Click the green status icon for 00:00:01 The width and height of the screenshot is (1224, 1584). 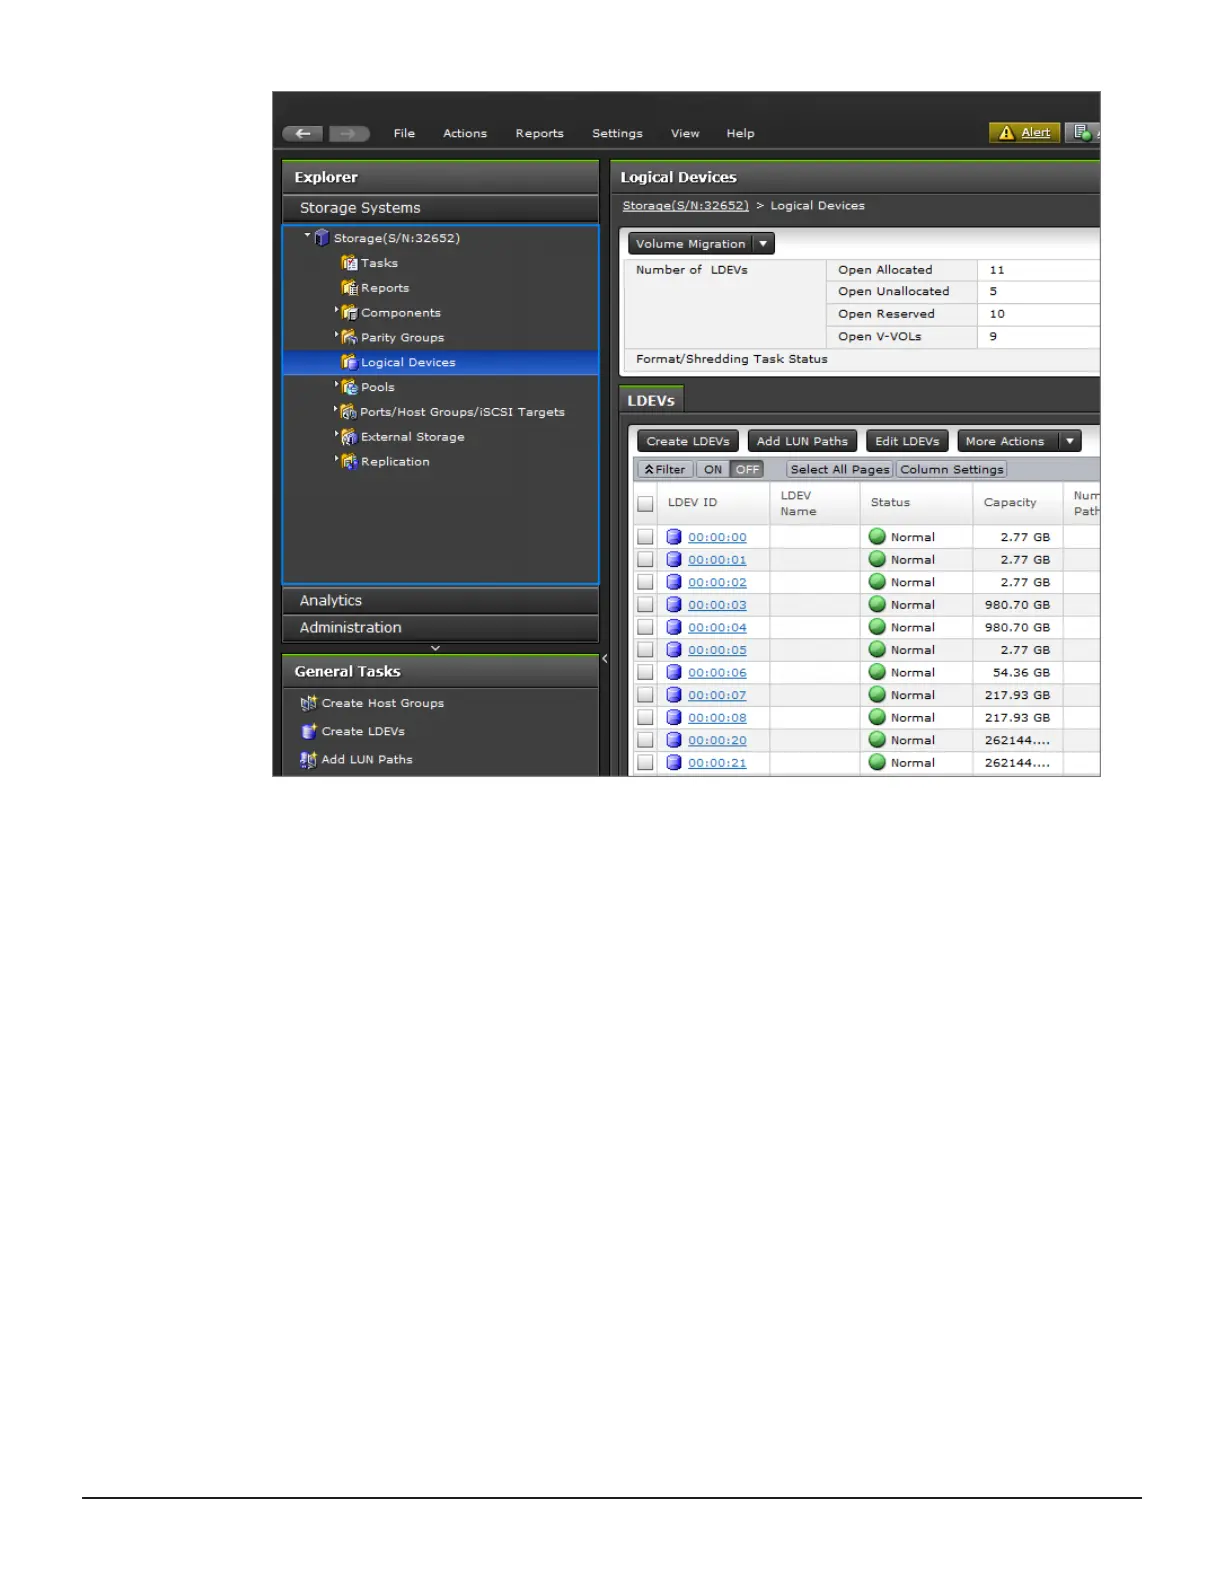tap(877, 559)
